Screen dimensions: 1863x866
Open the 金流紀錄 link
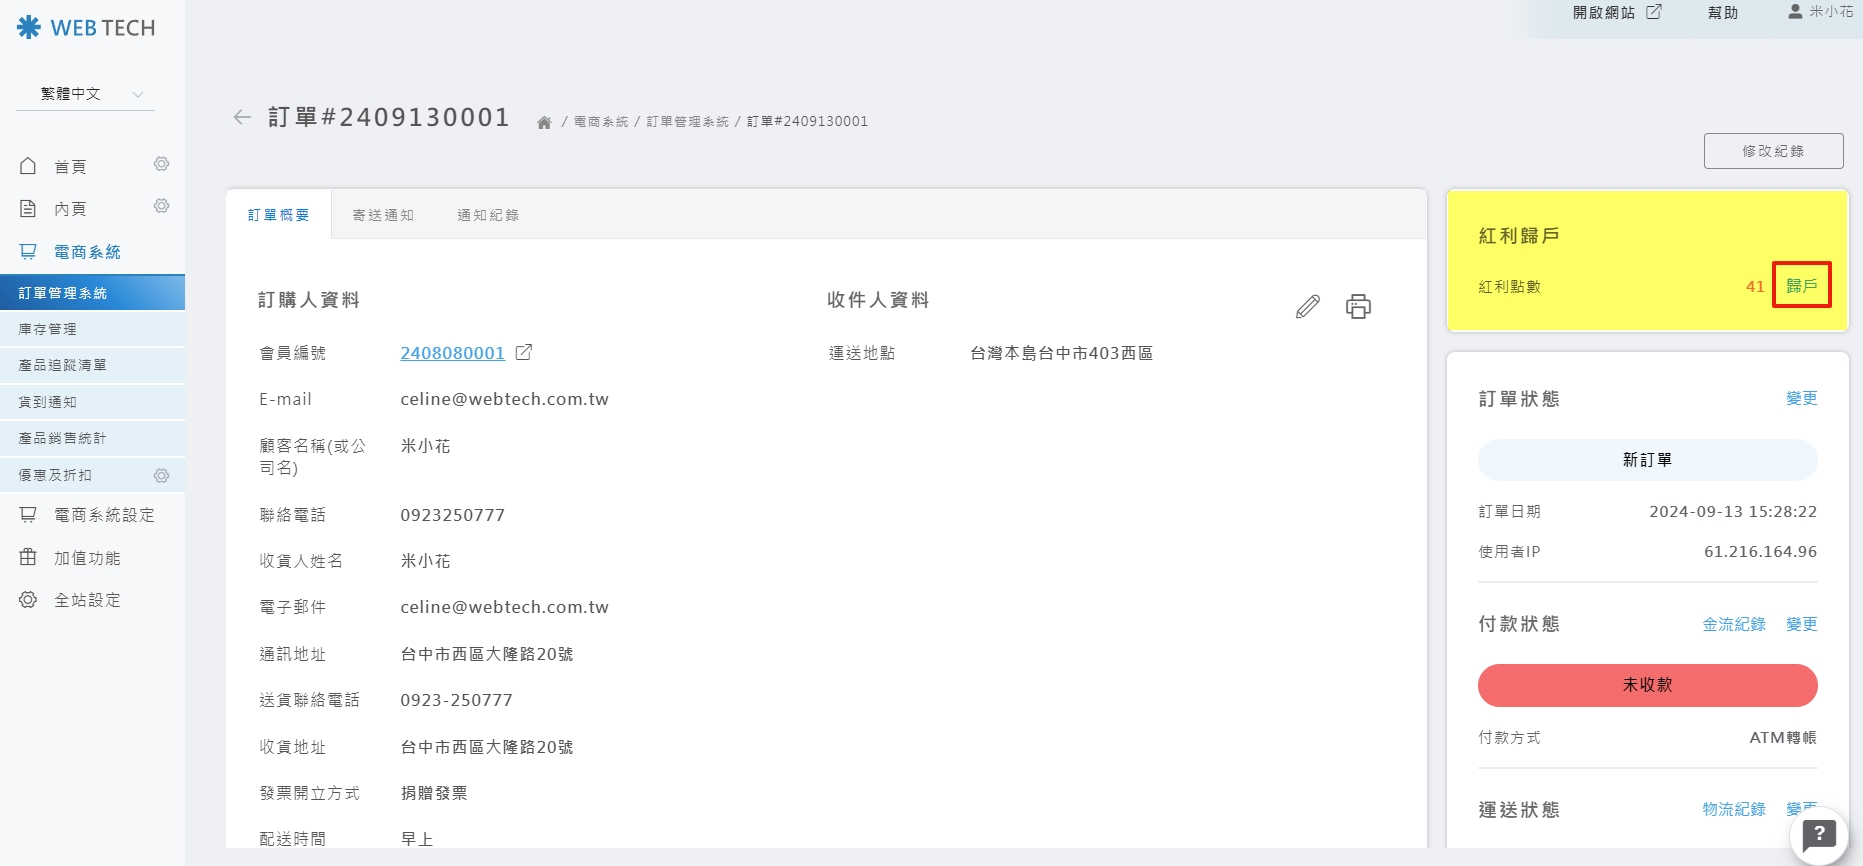point(1733,624)
